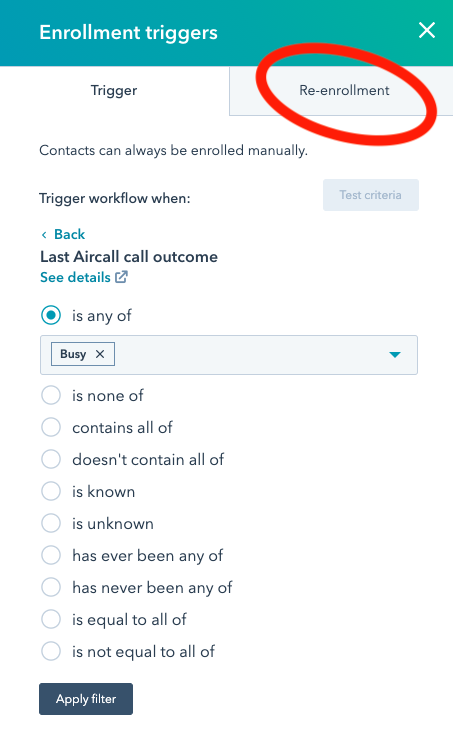Select "contains all of" radio button
Image resolution: width=453 pixels, height=736 pixels.
pos(51,427)
